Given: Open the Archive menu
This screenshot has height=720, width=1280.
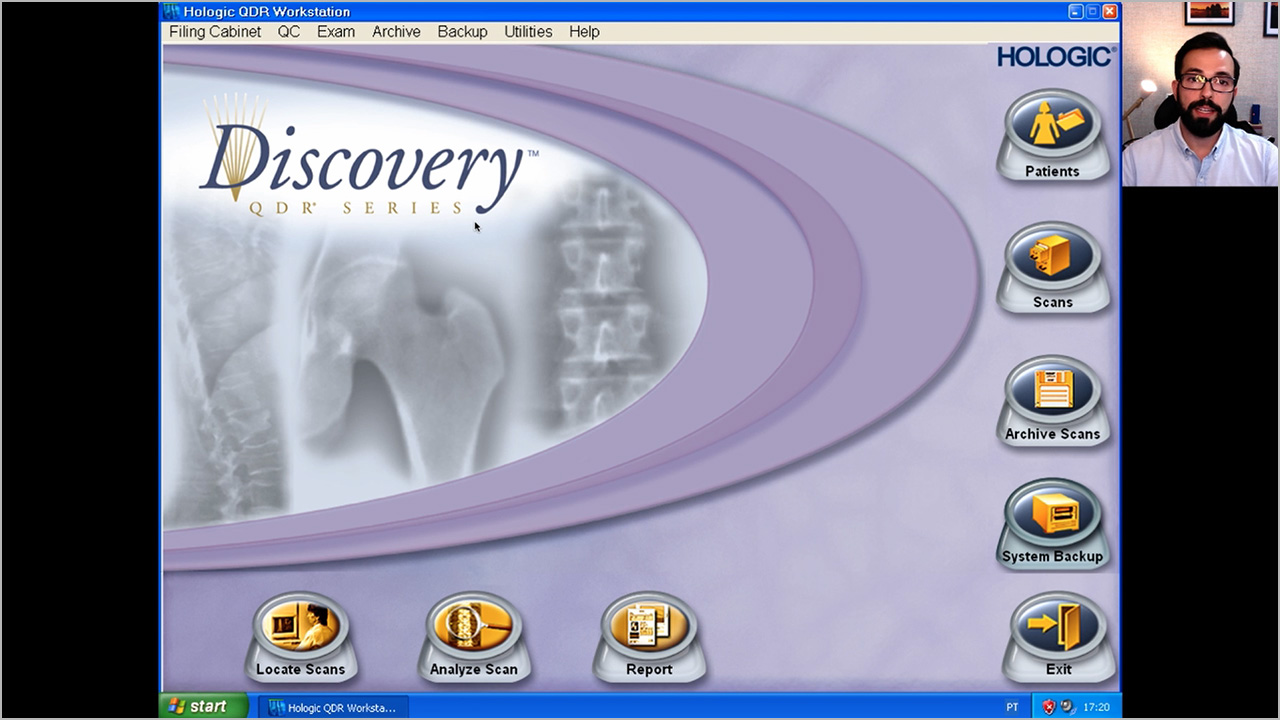Looking at the screenshot, I should [396, 31].
